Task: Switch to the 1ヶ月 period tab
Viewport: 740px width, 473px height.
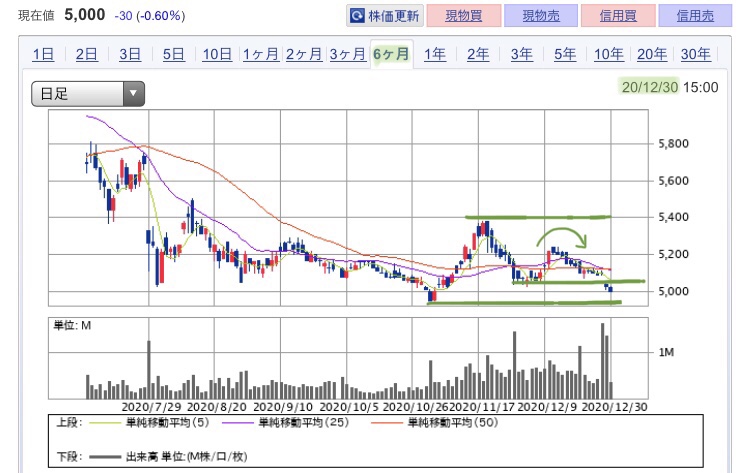Action: point(261,54)
